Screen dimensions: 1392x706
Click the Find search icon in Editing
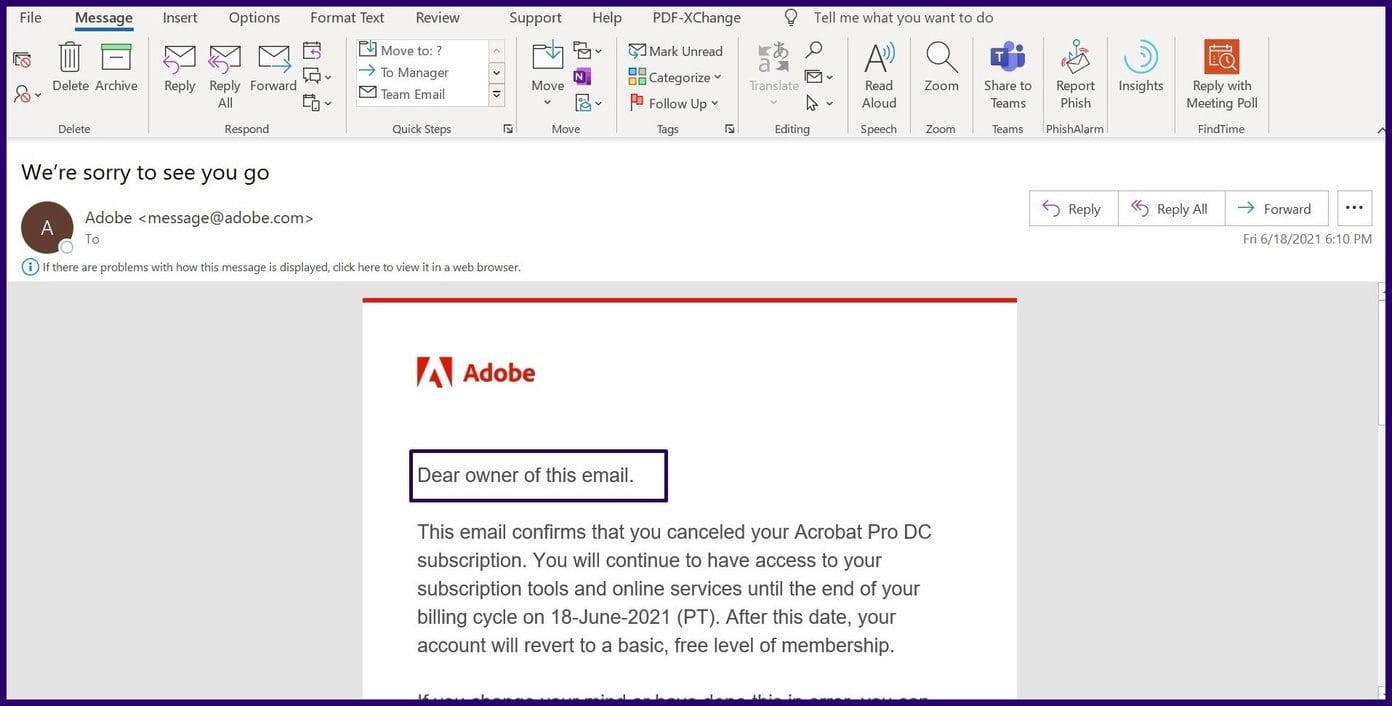click(814, 50)
